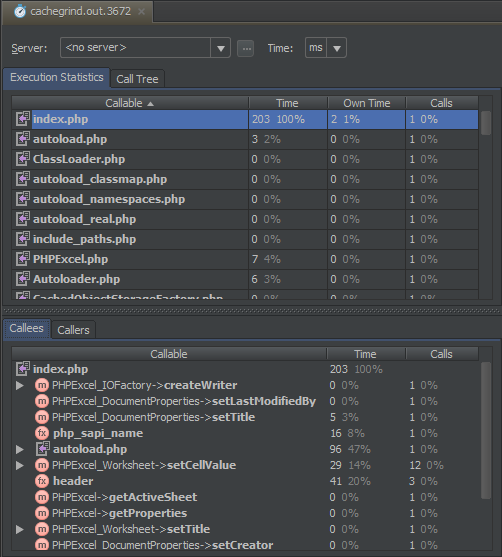Open the Server combo box
This screenshot has height=557, width=502.
145,48
